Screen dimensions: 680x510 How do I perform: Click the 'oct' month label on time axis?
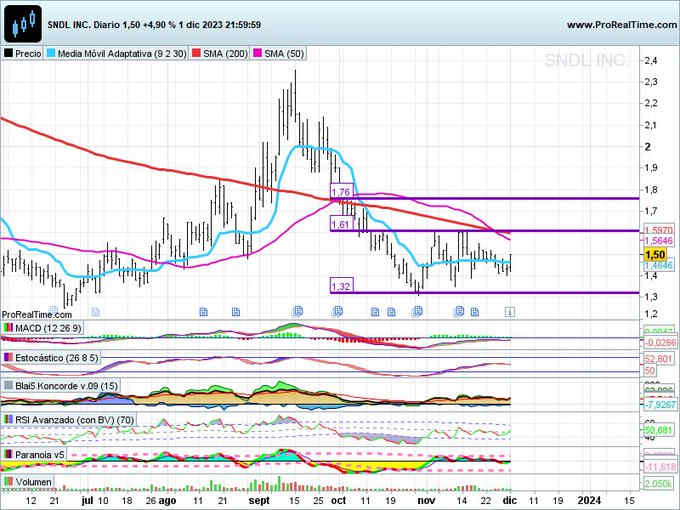click(338, 500)
